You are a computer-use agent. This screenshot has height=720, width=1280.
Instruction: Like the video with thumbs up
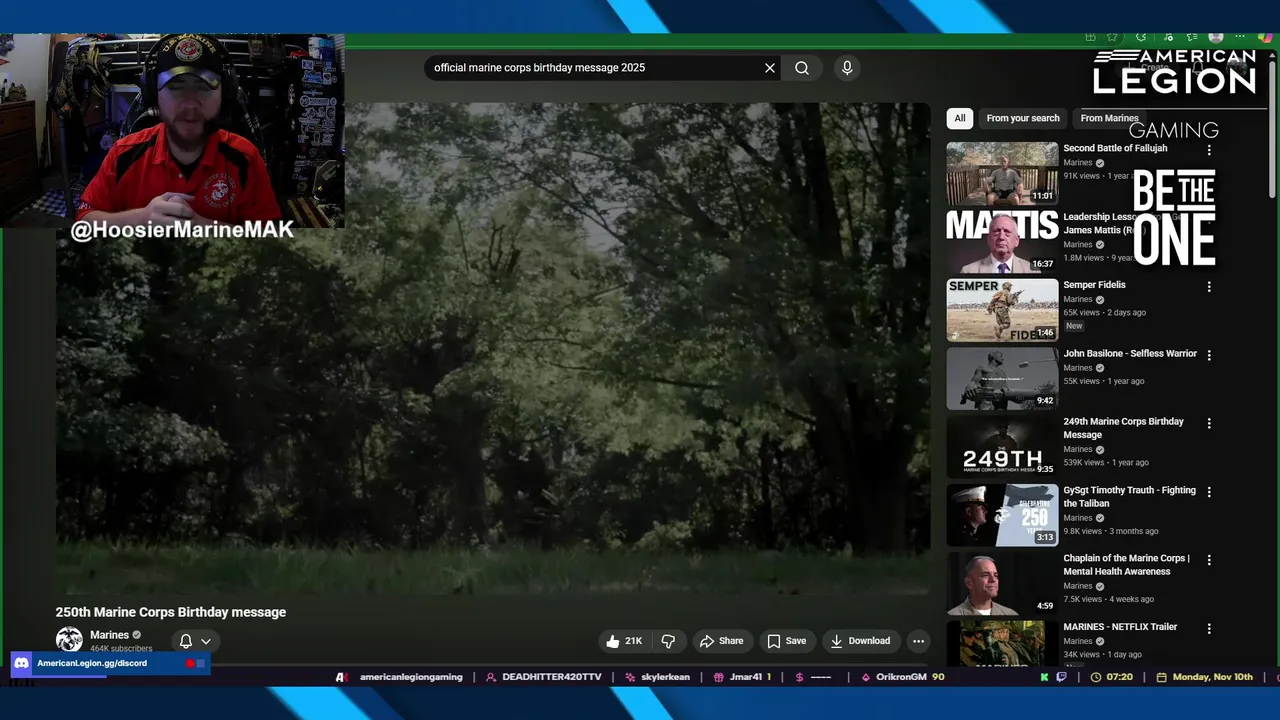[x=624, y=641]
